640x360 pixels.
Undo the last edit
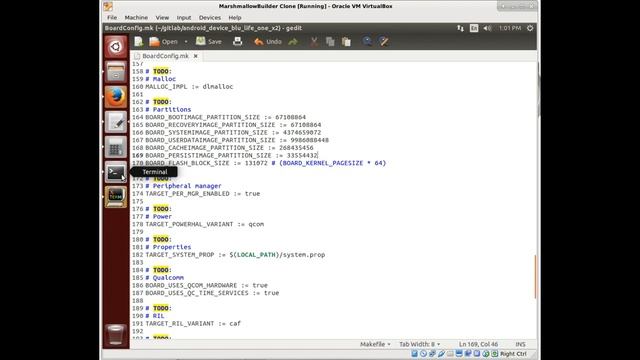pyautogui.click(x=268, y=42)
